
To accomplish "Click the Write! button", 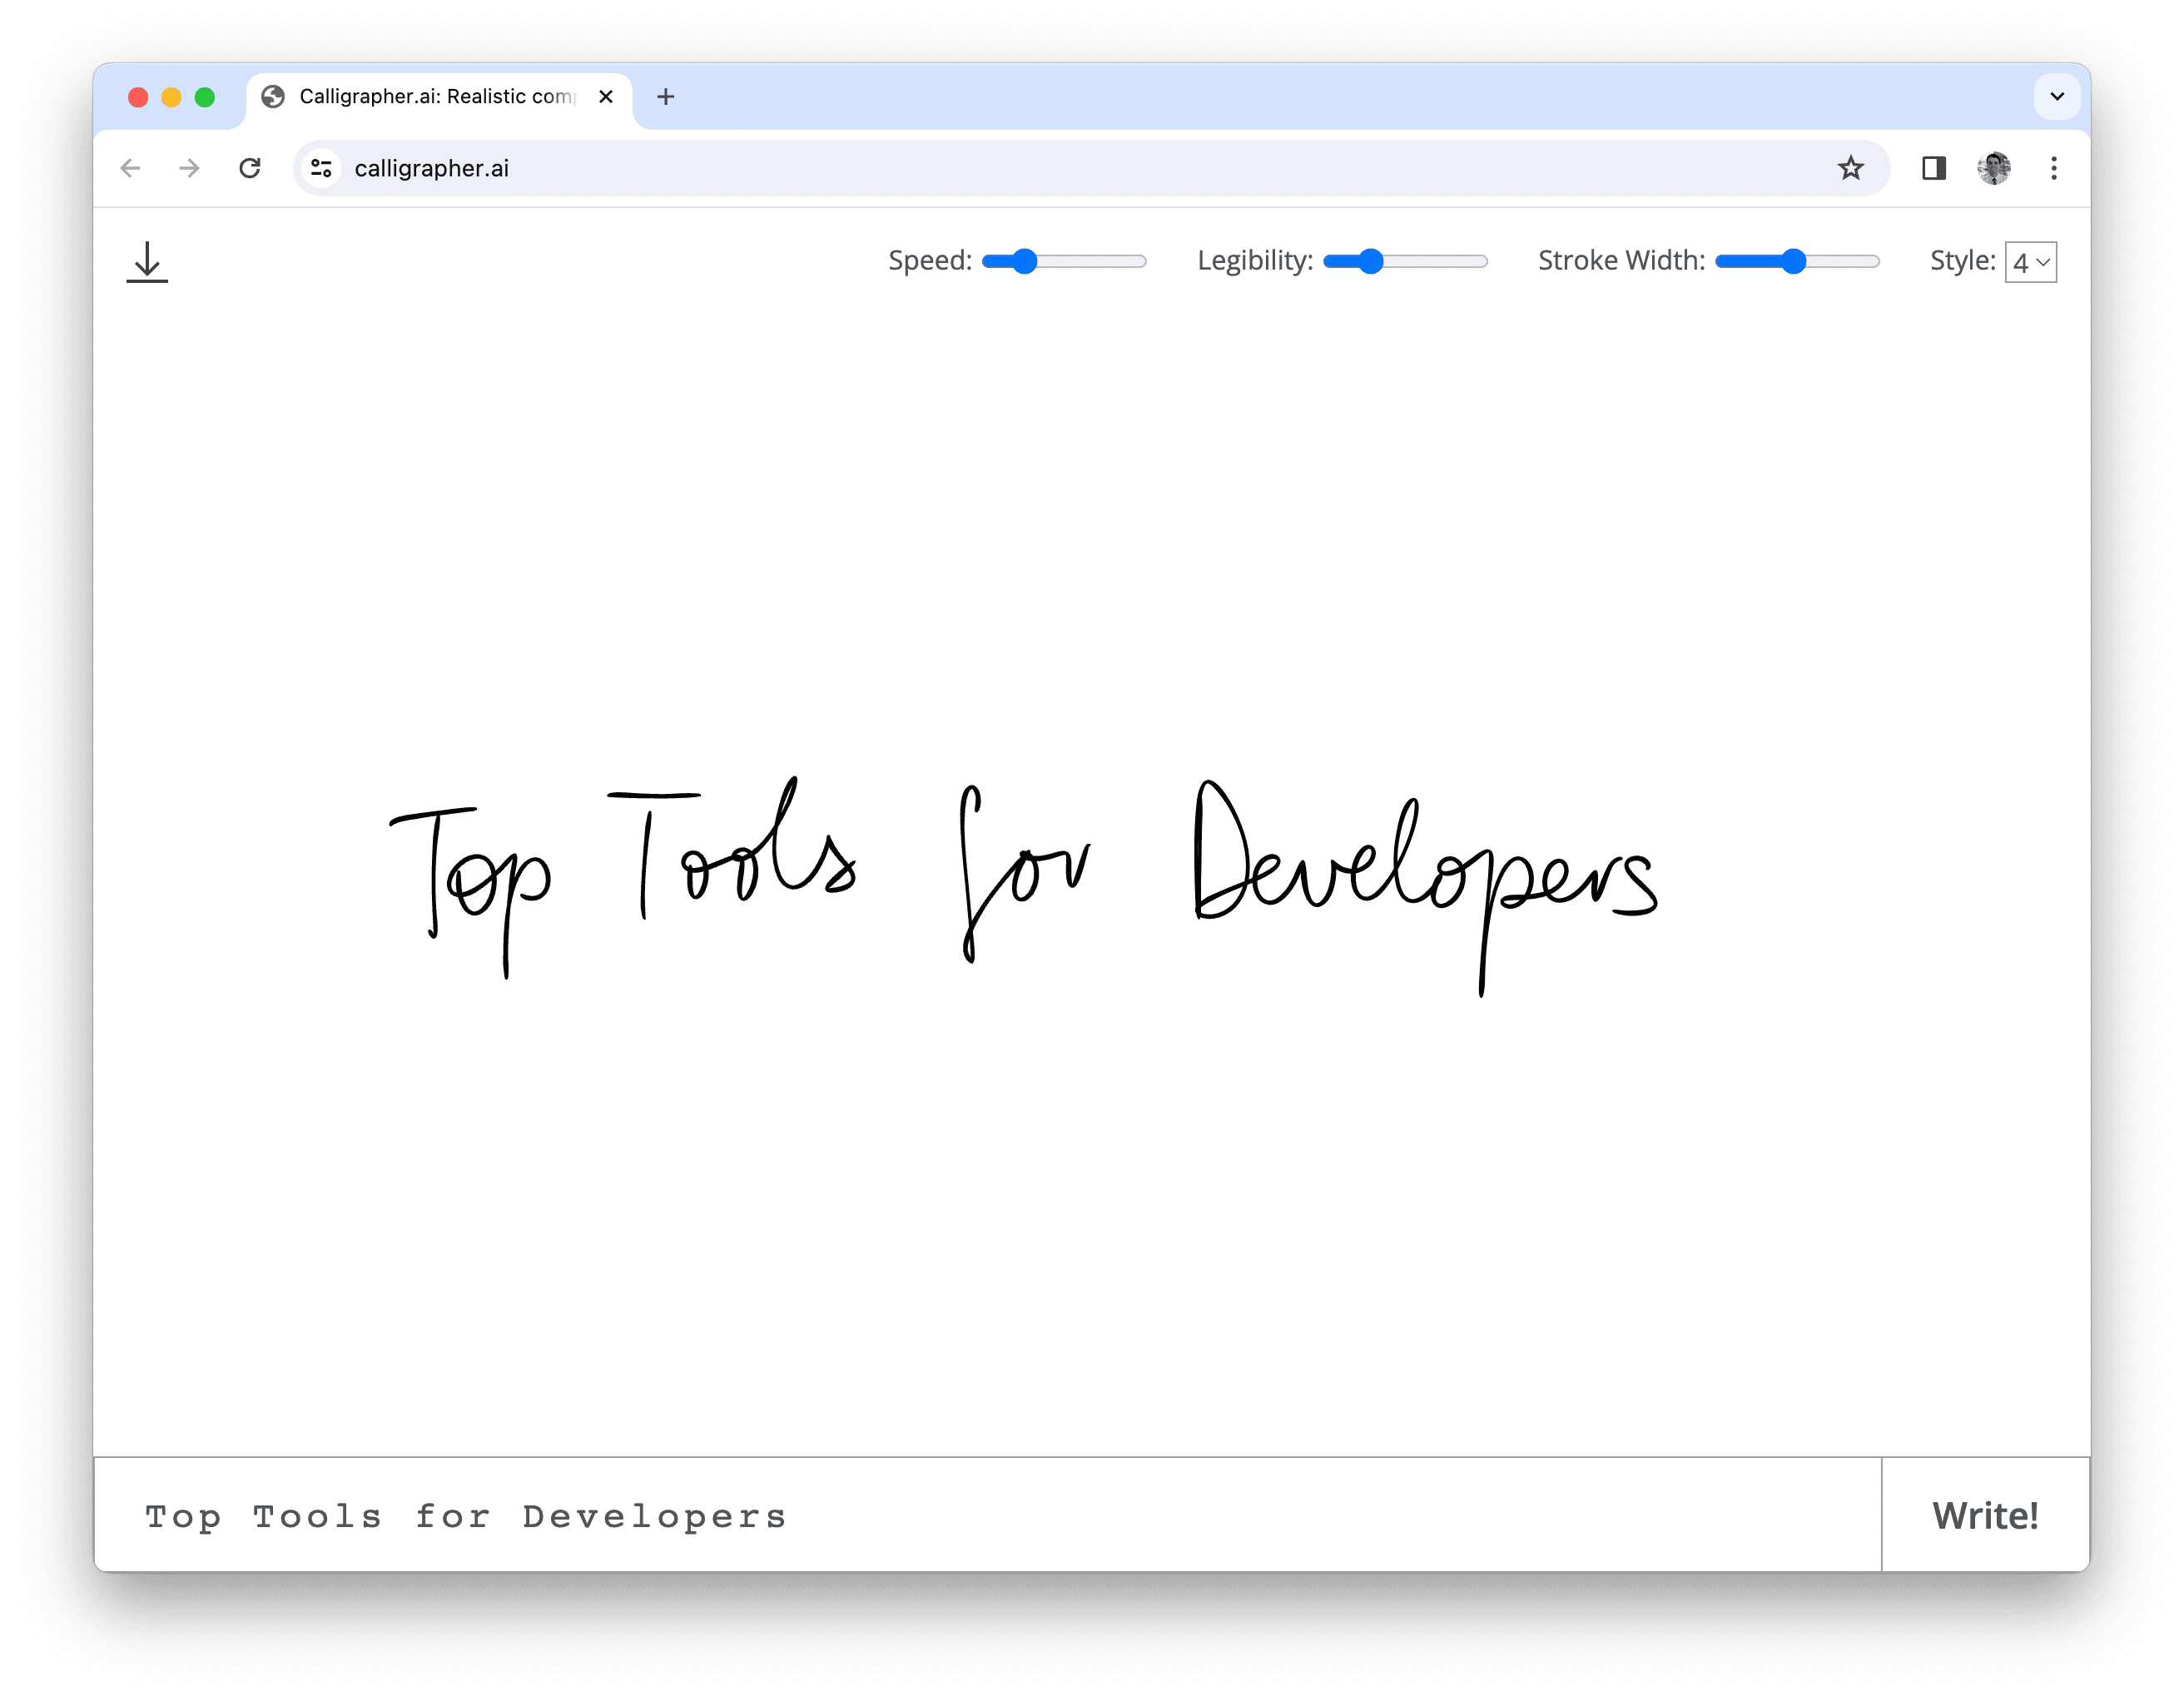I will [x=1986, y=1516].
